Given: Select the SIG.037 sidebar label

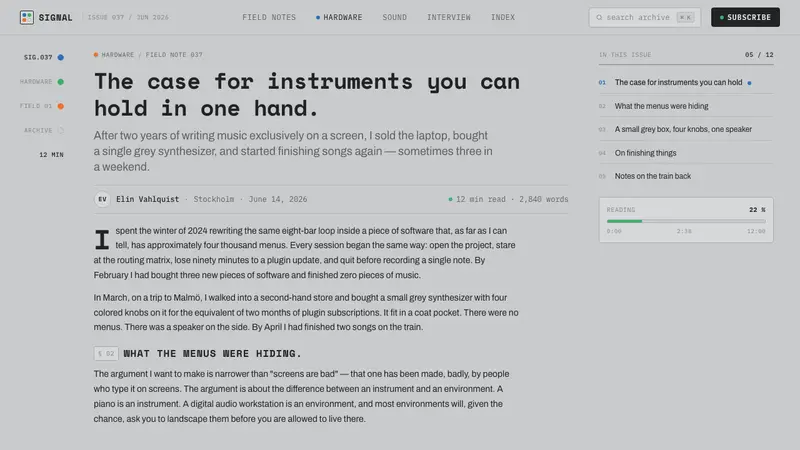Looking at the screenshot, I should (38, 57).
